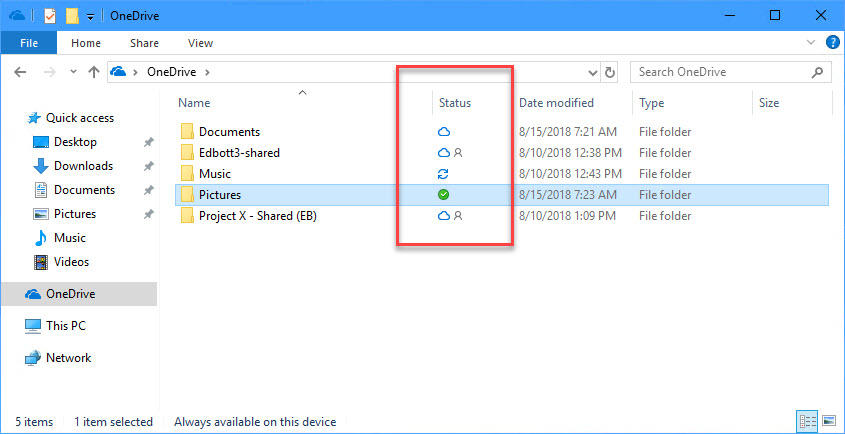This screenshot has height=434, width=845.
Task: Open the address bar history dropdown
Action: tap(593, 72)
